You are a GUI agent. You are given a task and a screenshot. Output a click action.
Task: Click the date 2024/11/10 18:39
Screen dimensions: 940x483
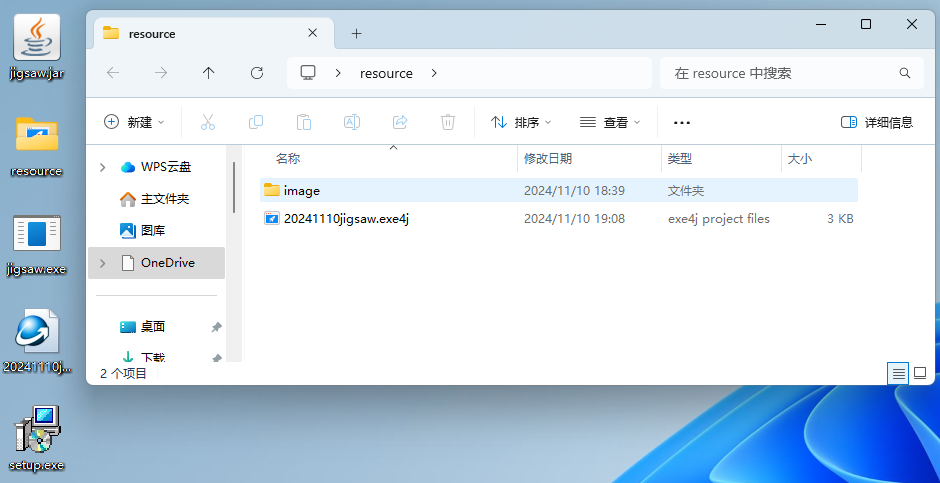click(574, 191)
